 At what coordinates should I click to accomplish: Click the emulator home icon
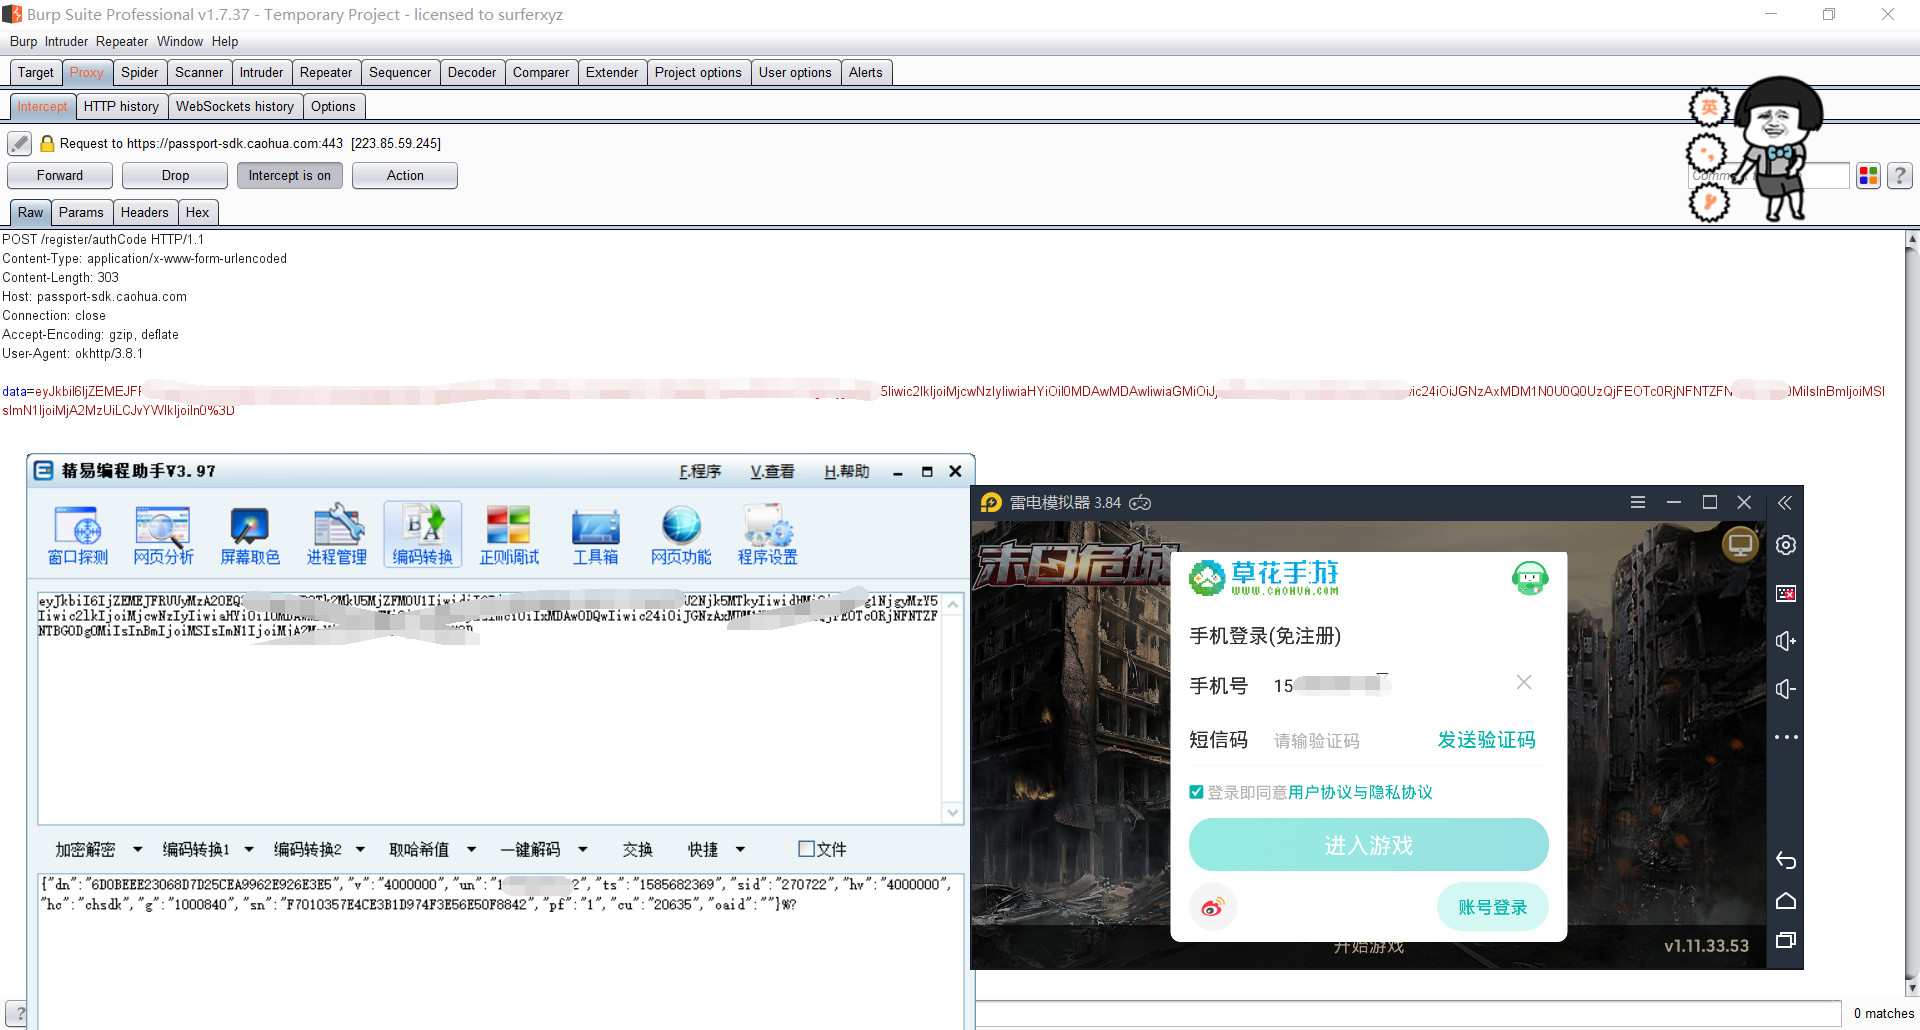point(1786,901)
